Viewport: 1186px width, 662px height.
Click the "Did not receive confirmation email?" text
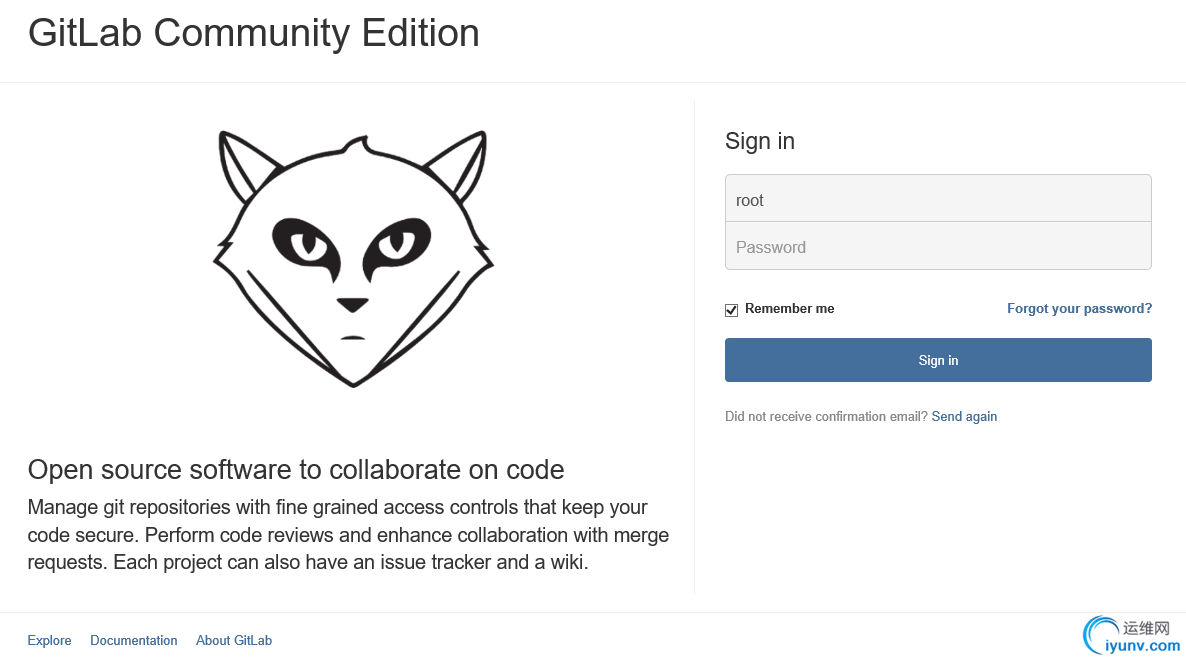pyautogui.click(x=826, y=417)
